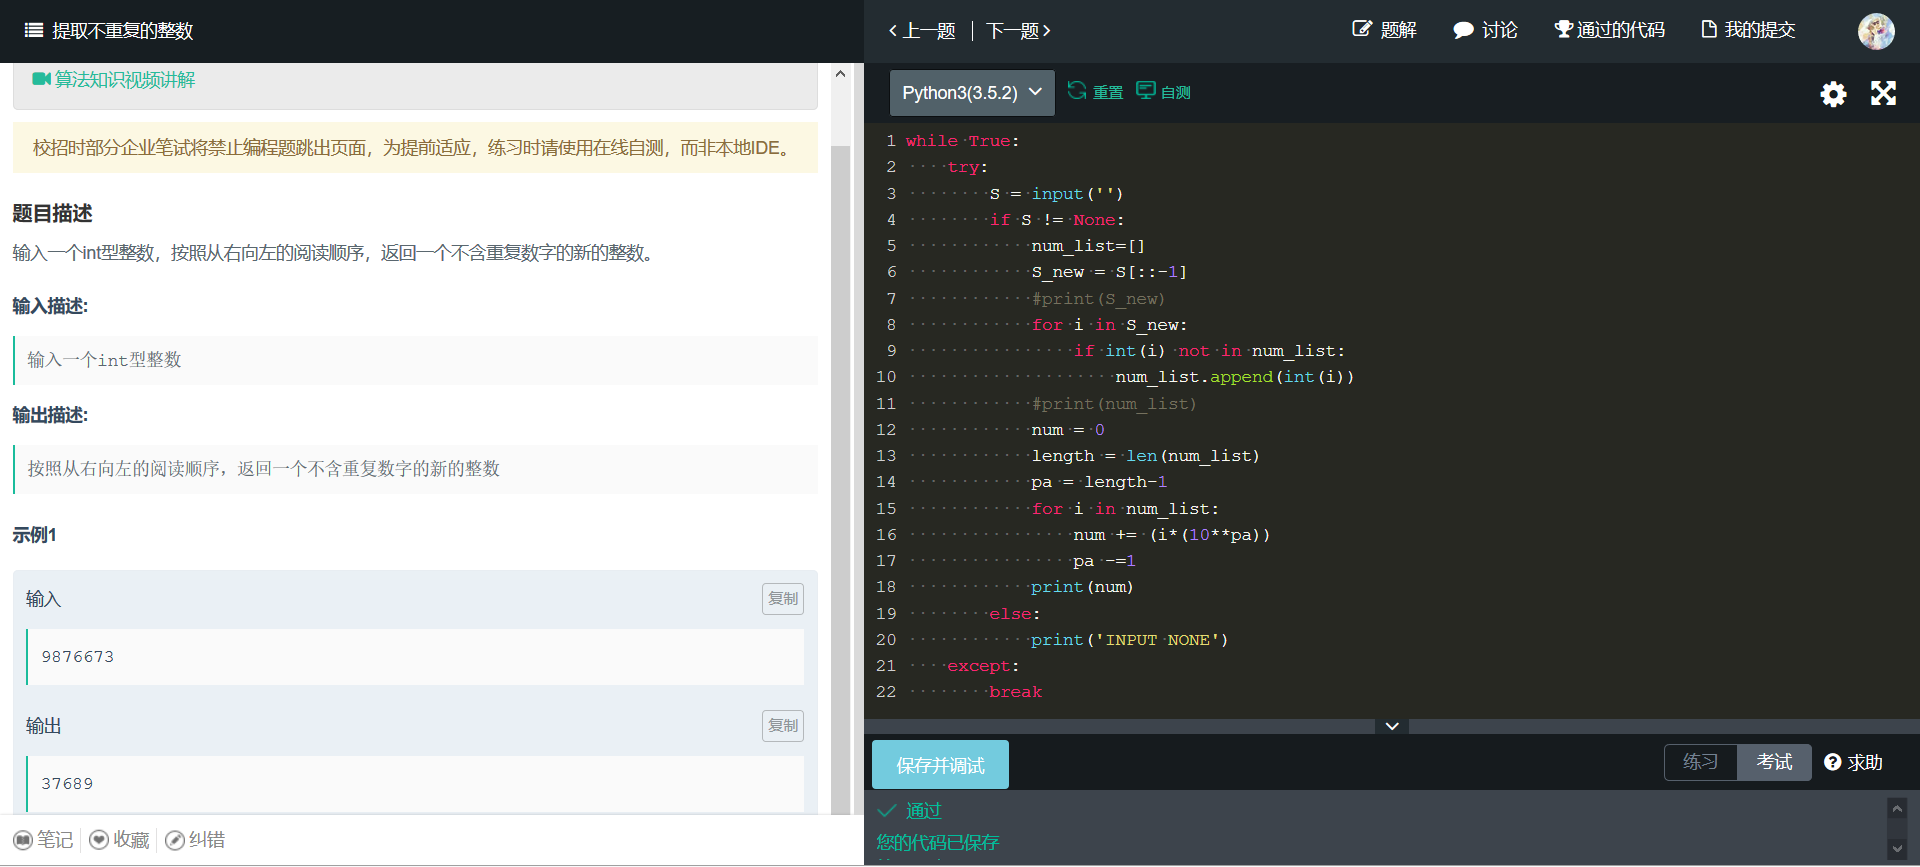Expand the Python3(3.5.2) language dropdown
Viewport: 1920px width, 867px height.
(x=972, y=93)
